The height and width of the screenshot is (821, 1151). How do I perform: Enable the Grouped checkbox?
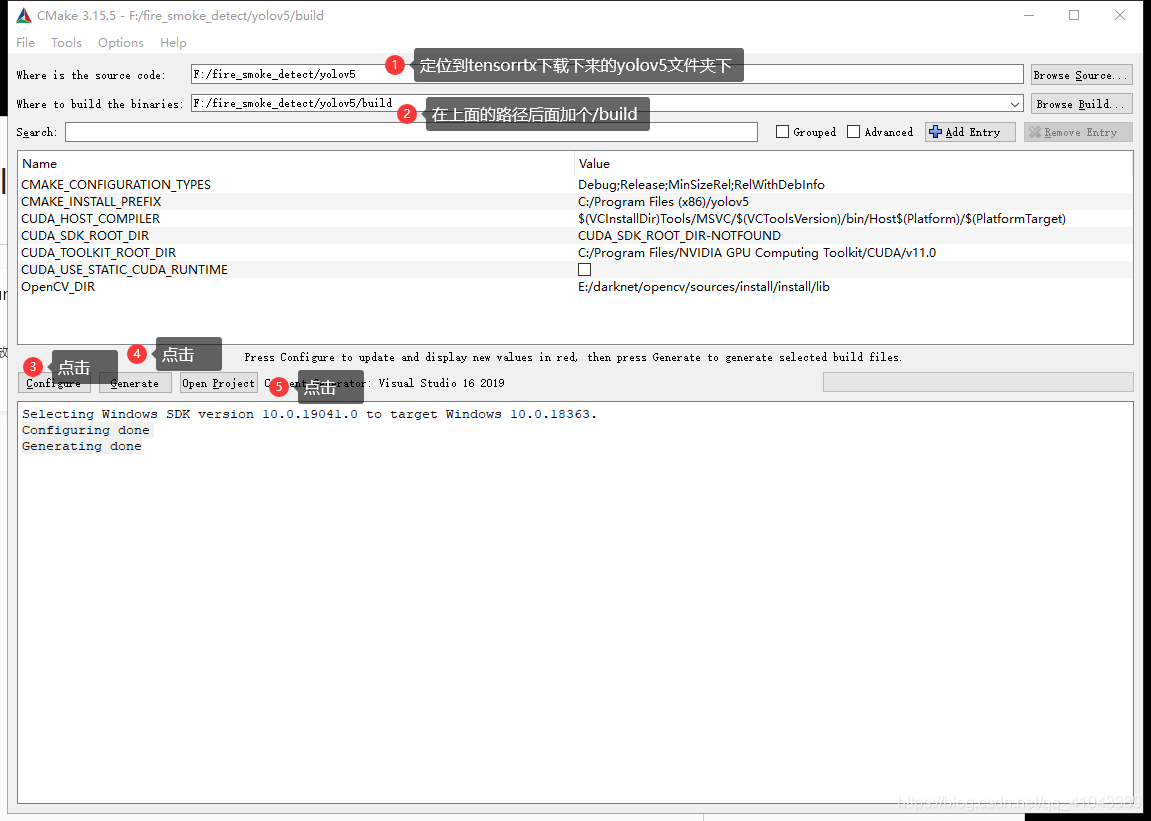point(783,132)
